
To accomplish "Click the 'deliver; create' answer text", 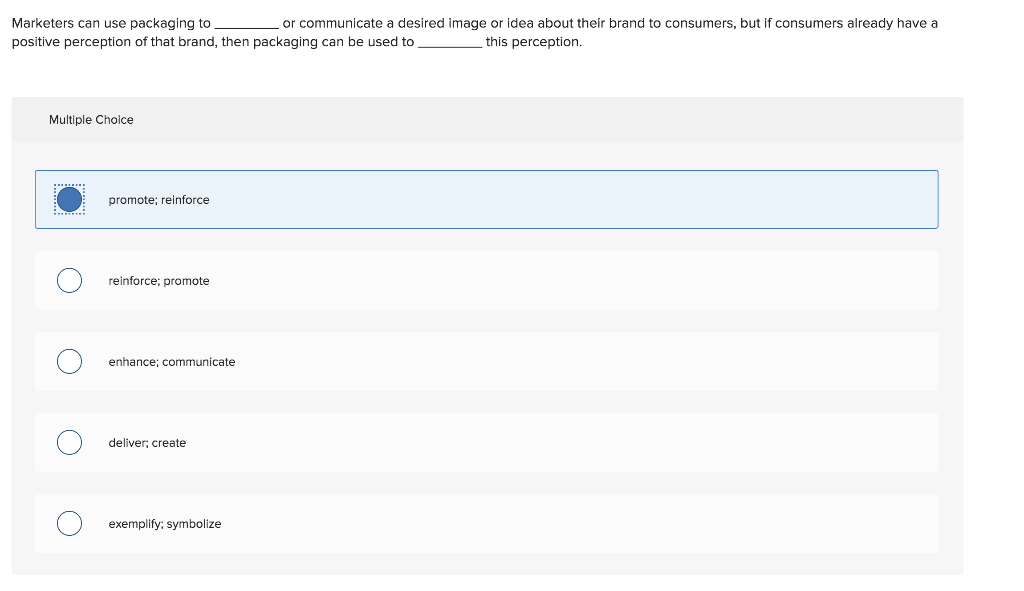I will click(x=147, y=443).
